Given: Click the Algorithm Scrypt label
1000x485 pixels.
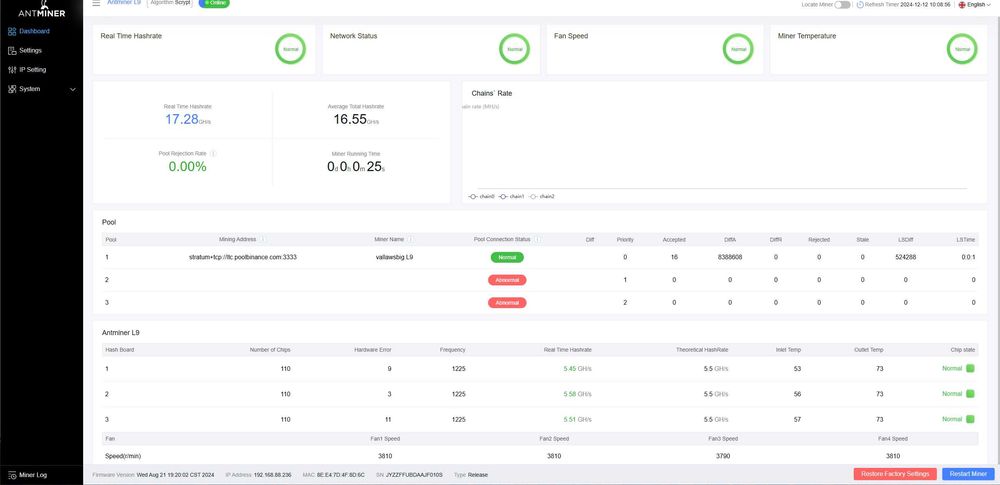Looking at the screenshot, I should [x=170, y=3].
